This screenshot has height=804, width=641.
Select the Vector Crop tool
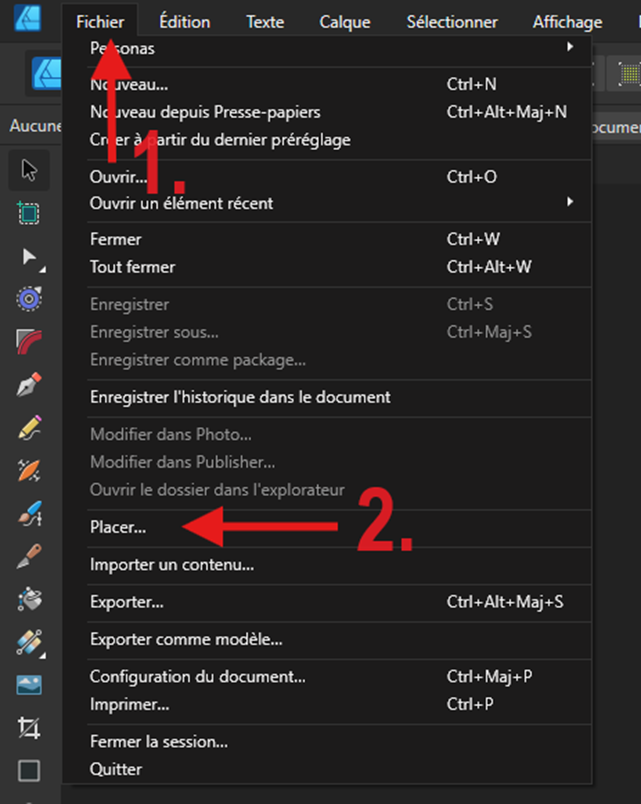click(x=29, y=728)
